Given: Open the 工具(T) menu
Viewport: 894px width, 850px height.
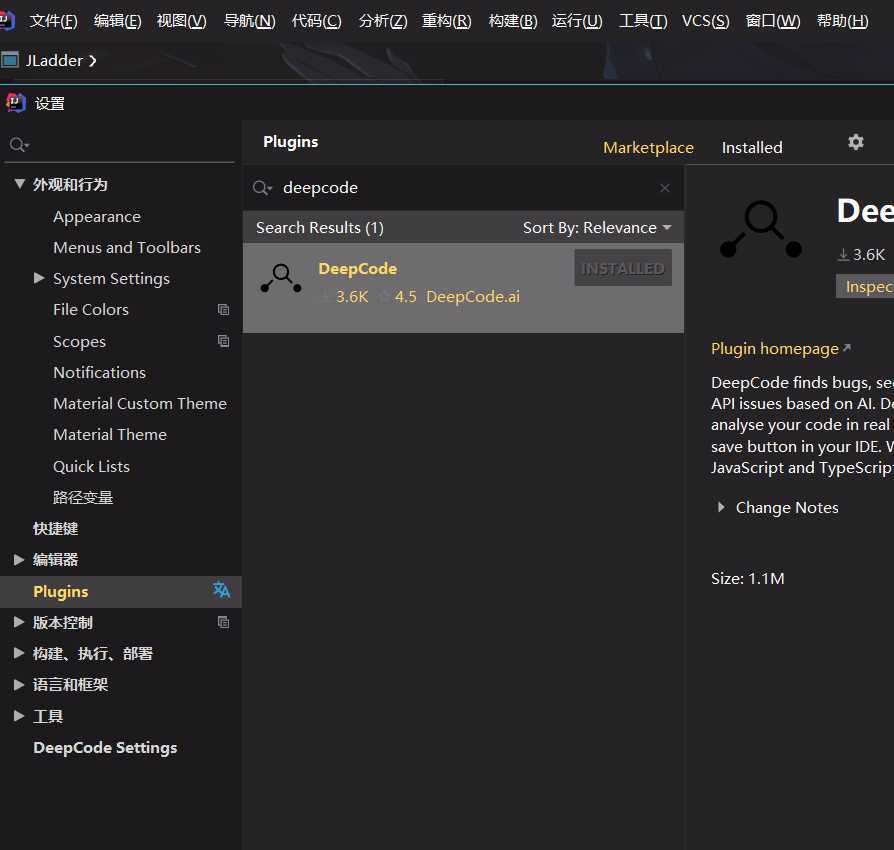Looking at the screenshot, I should pyautogui.click(x=643, y=21).
